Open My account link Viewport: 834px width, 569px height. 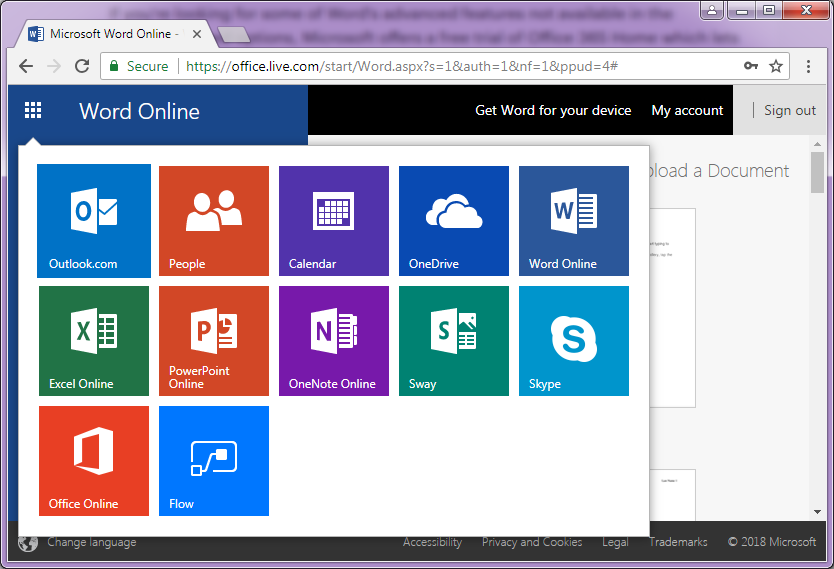[x=687, y=110]
